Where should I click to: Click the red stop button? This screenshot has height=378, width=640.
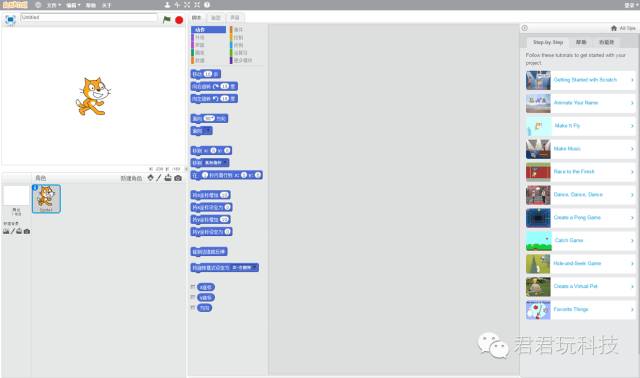pos(179,20)
